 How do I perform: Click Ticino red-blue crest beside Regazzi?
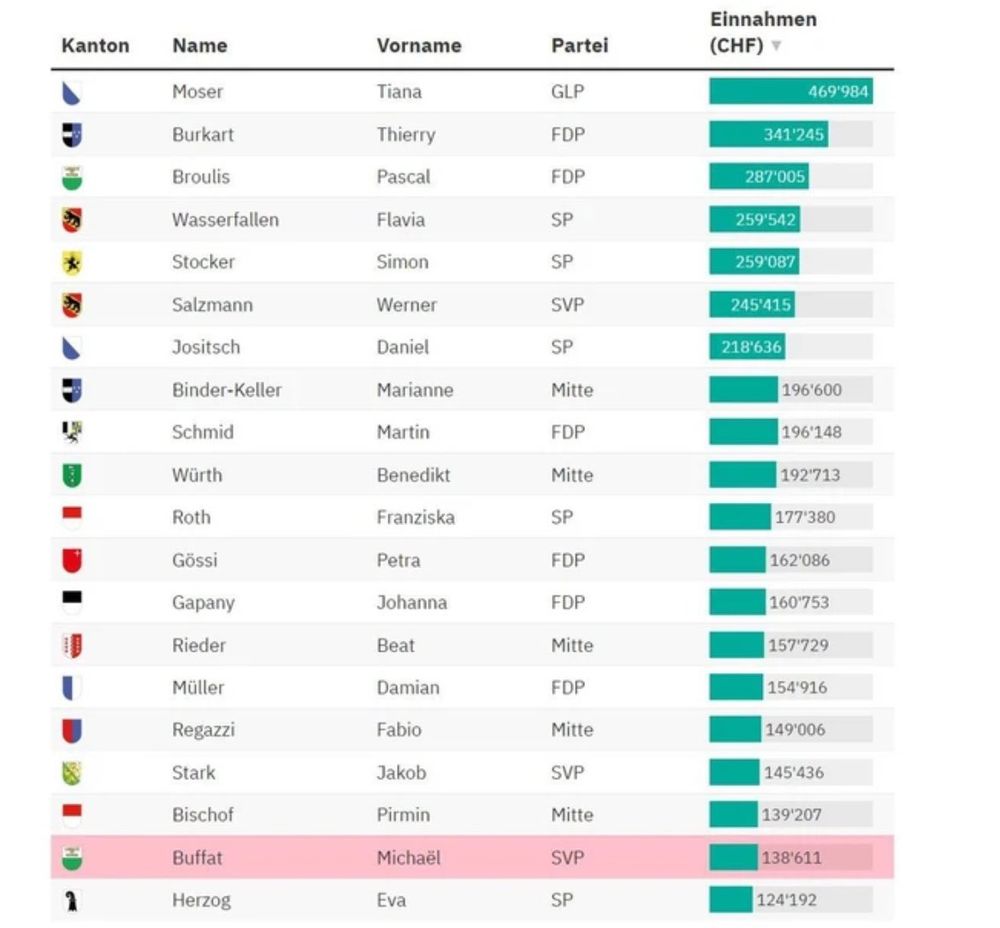click(72, 731)
